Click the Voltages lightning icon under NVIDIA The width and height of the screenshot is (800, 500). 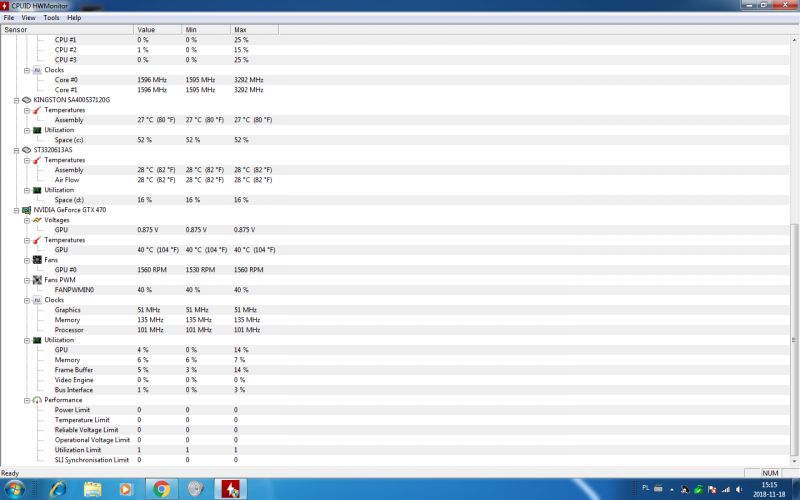click(37, 220)
